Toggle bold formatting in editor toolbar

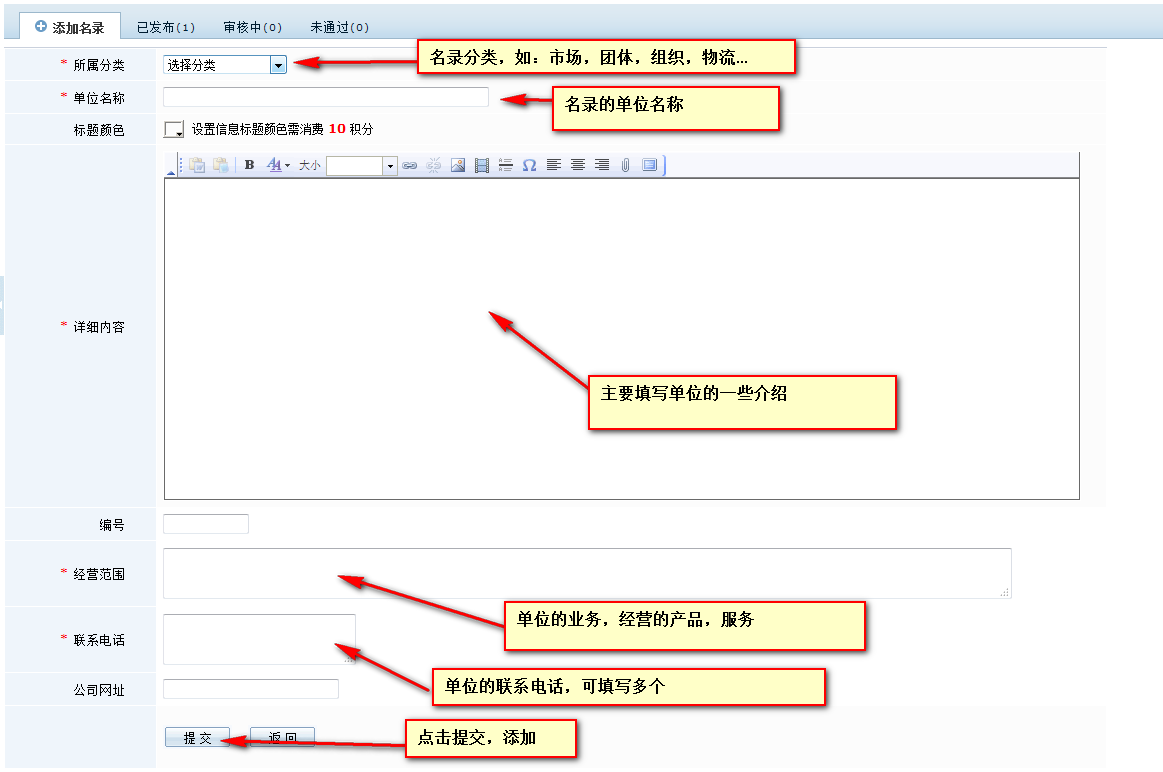pos(249,165)
